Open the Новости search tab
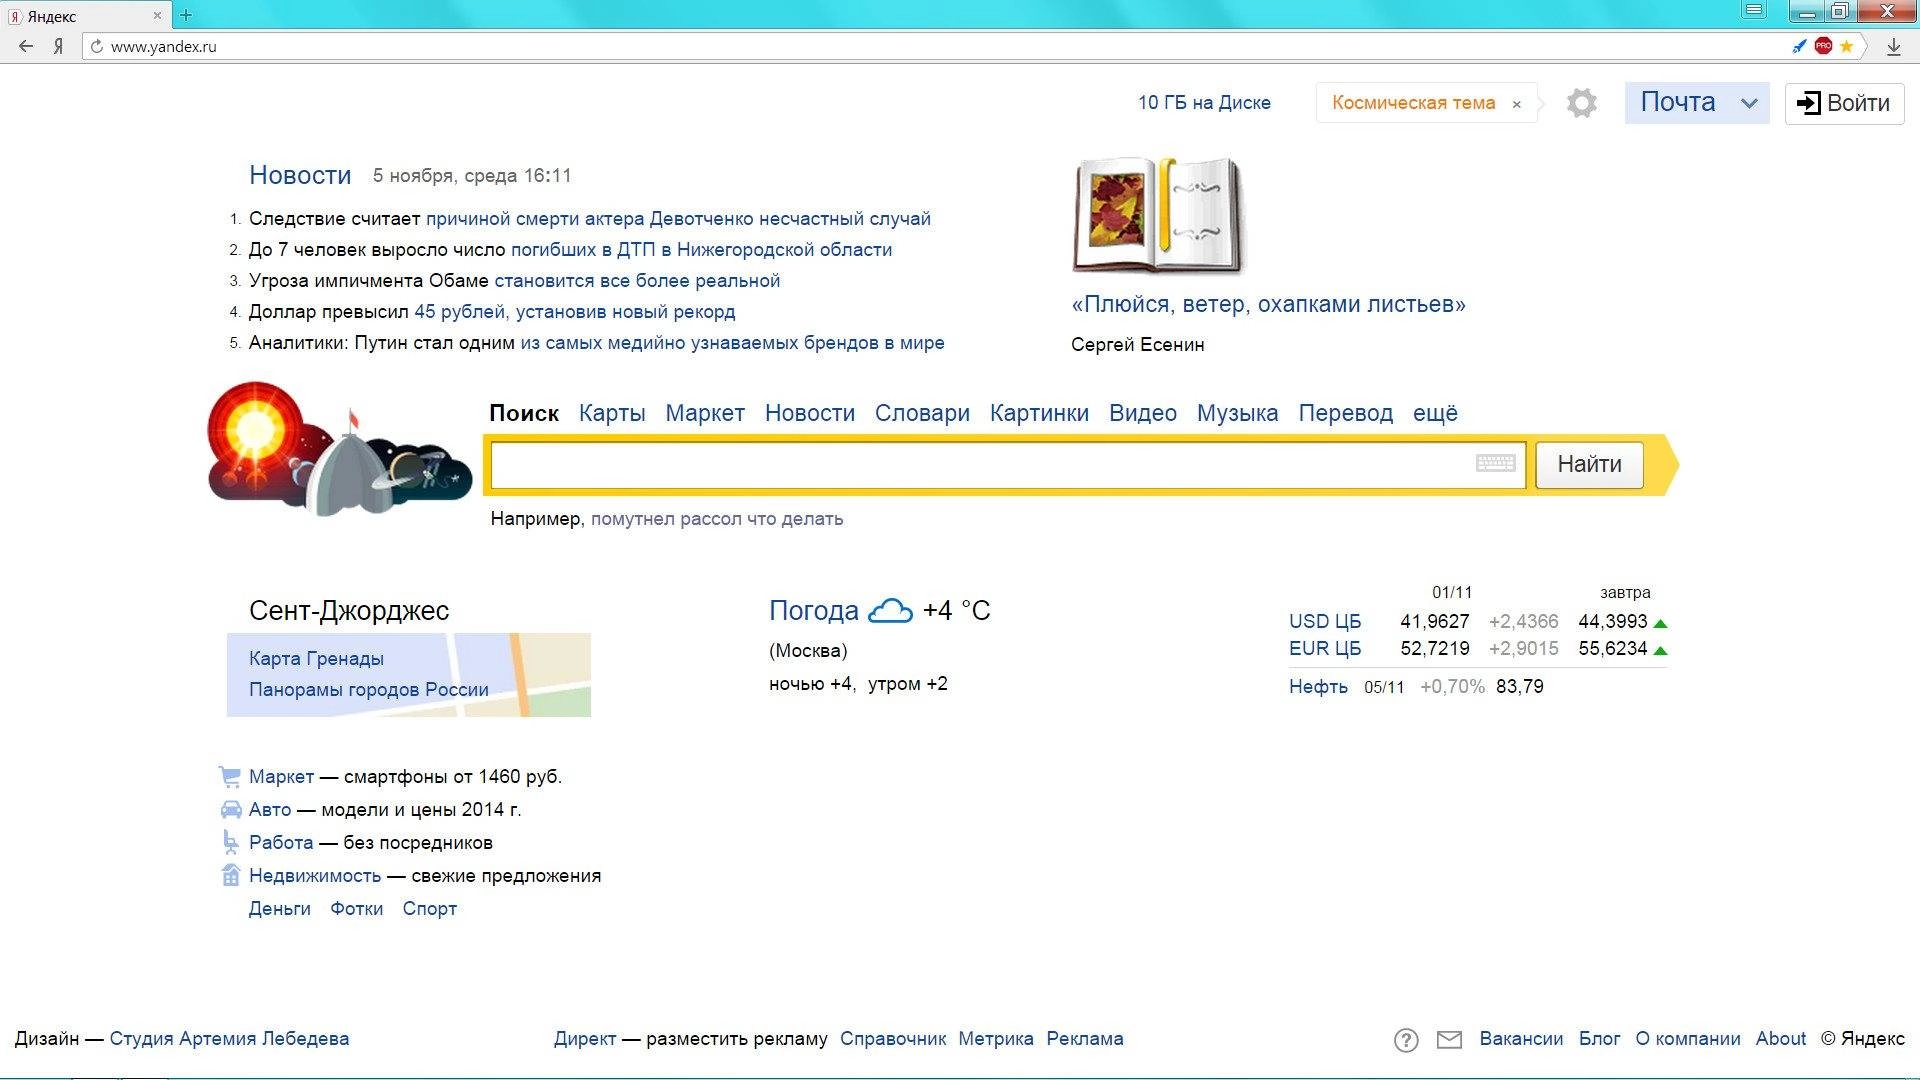 click(810, 413)
